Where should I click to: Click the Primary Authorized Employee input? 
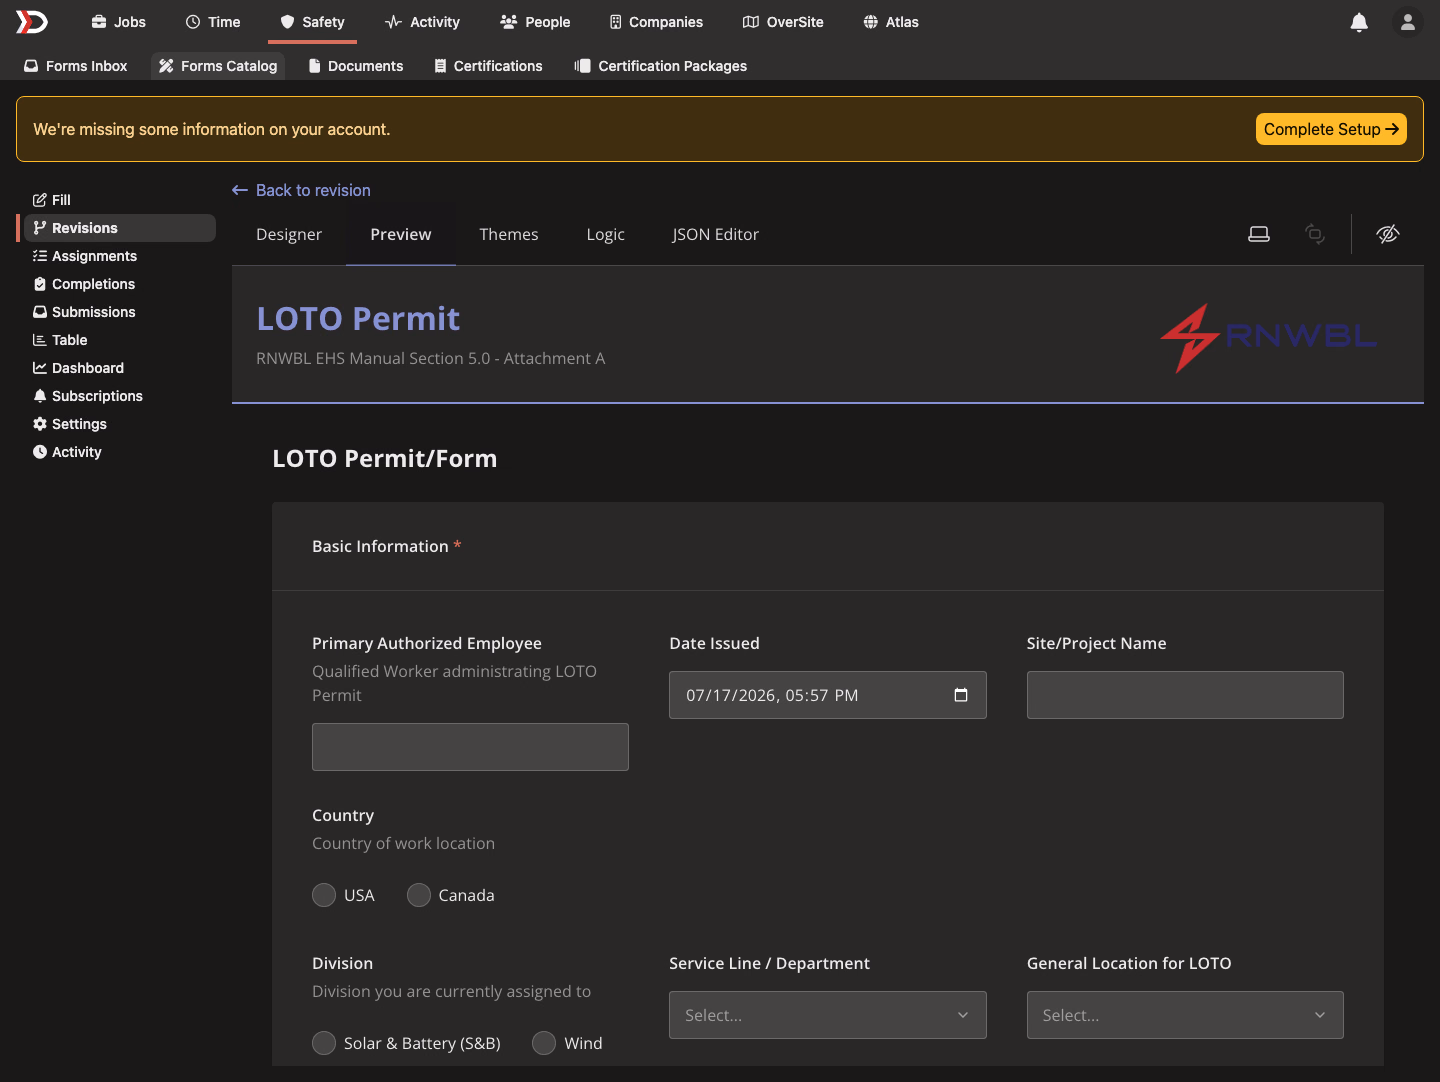pyautogui.click(x=470, y=747)
